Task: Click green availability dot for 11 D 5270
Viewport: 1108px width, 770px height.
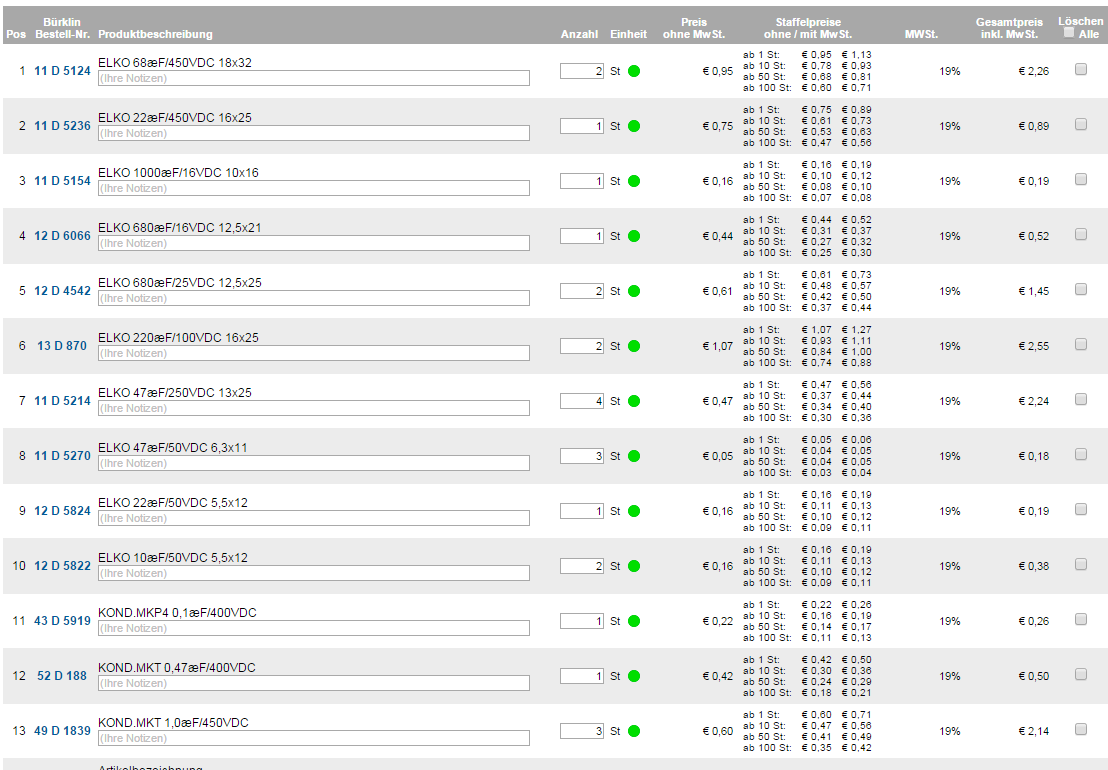Action: coord(634,456)
